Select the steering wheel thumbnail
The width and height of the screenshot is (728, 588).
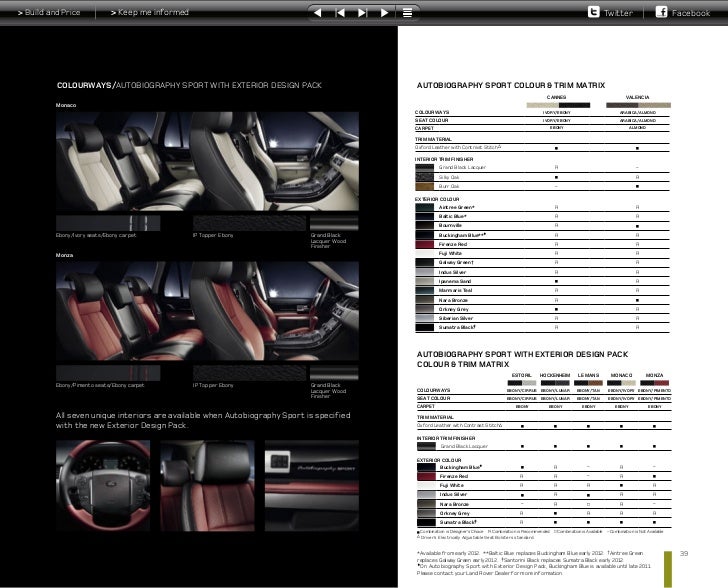[x=103, y=485]
